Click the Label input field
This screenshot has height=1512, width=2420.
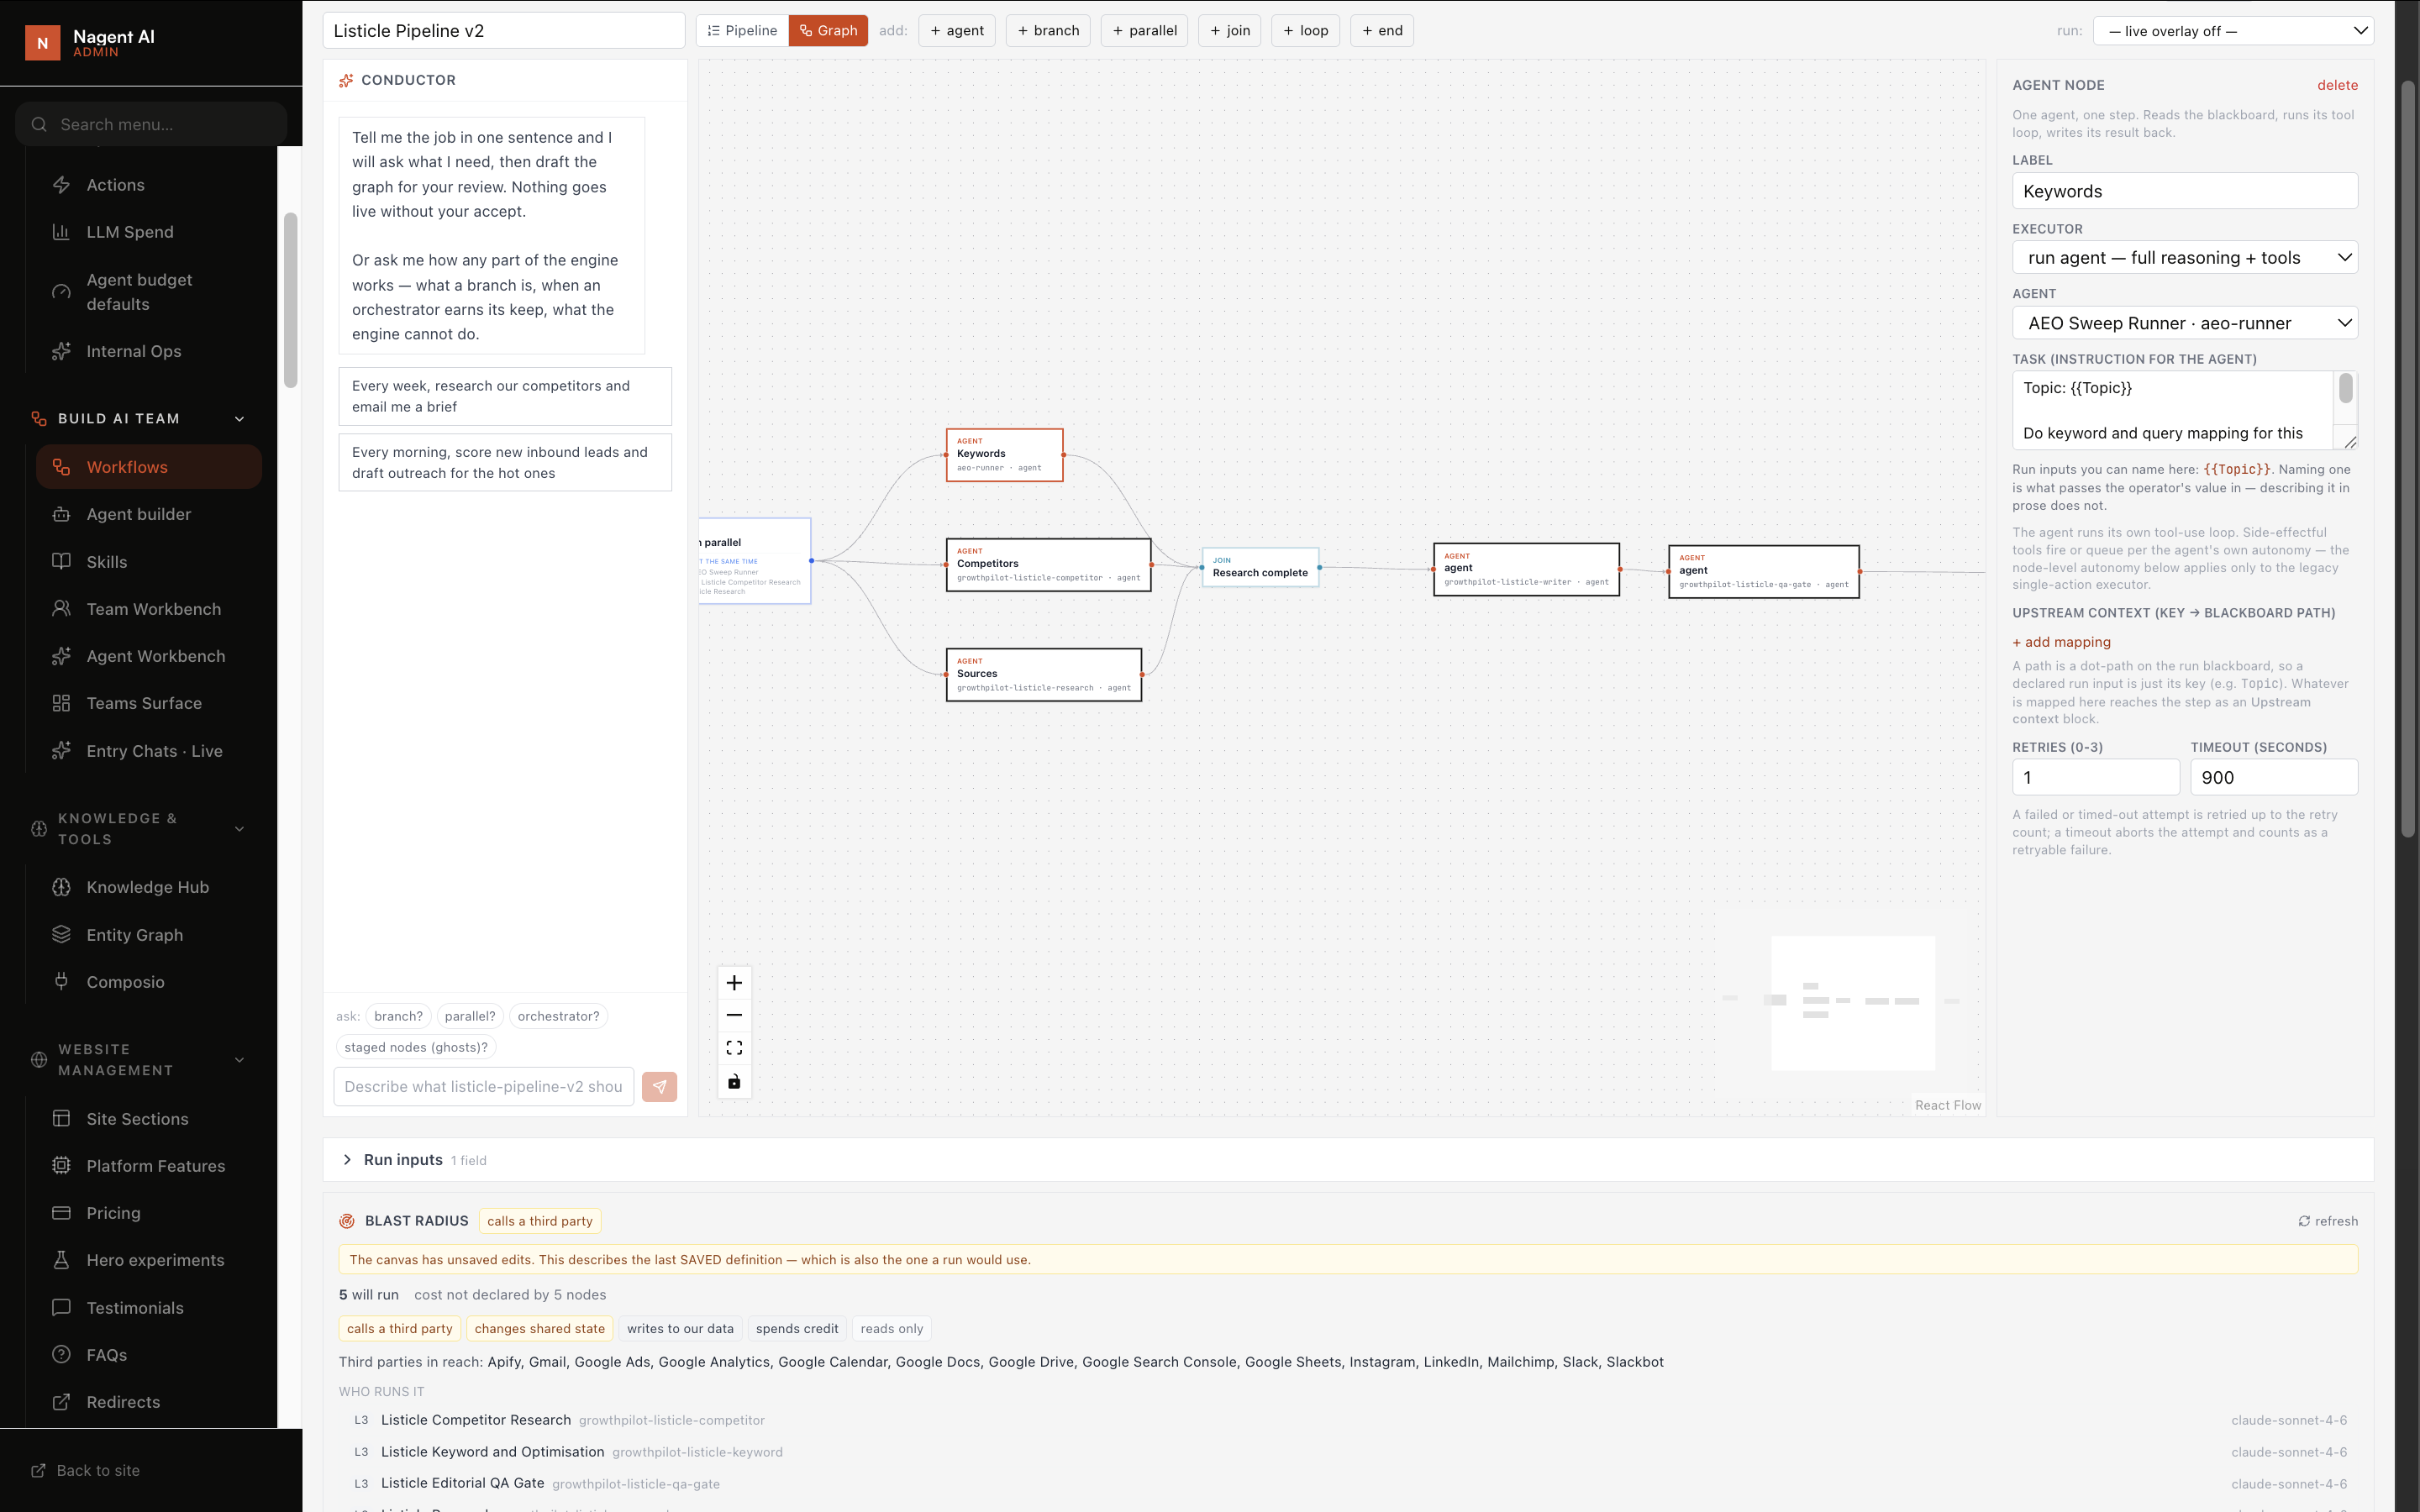click(2185, 191)
